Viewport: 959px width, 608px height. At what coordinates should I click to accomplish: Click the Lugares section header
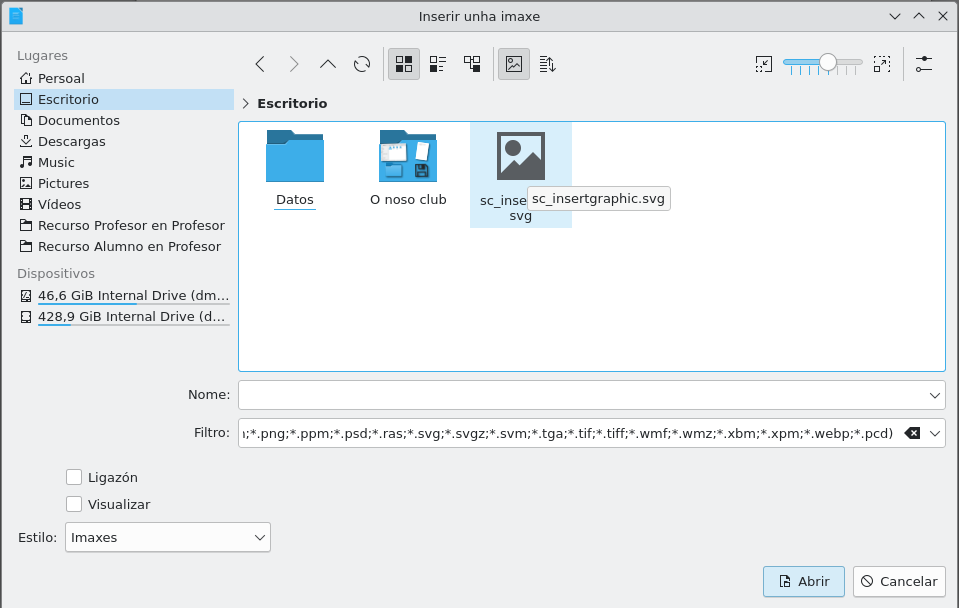click(42, 56)
